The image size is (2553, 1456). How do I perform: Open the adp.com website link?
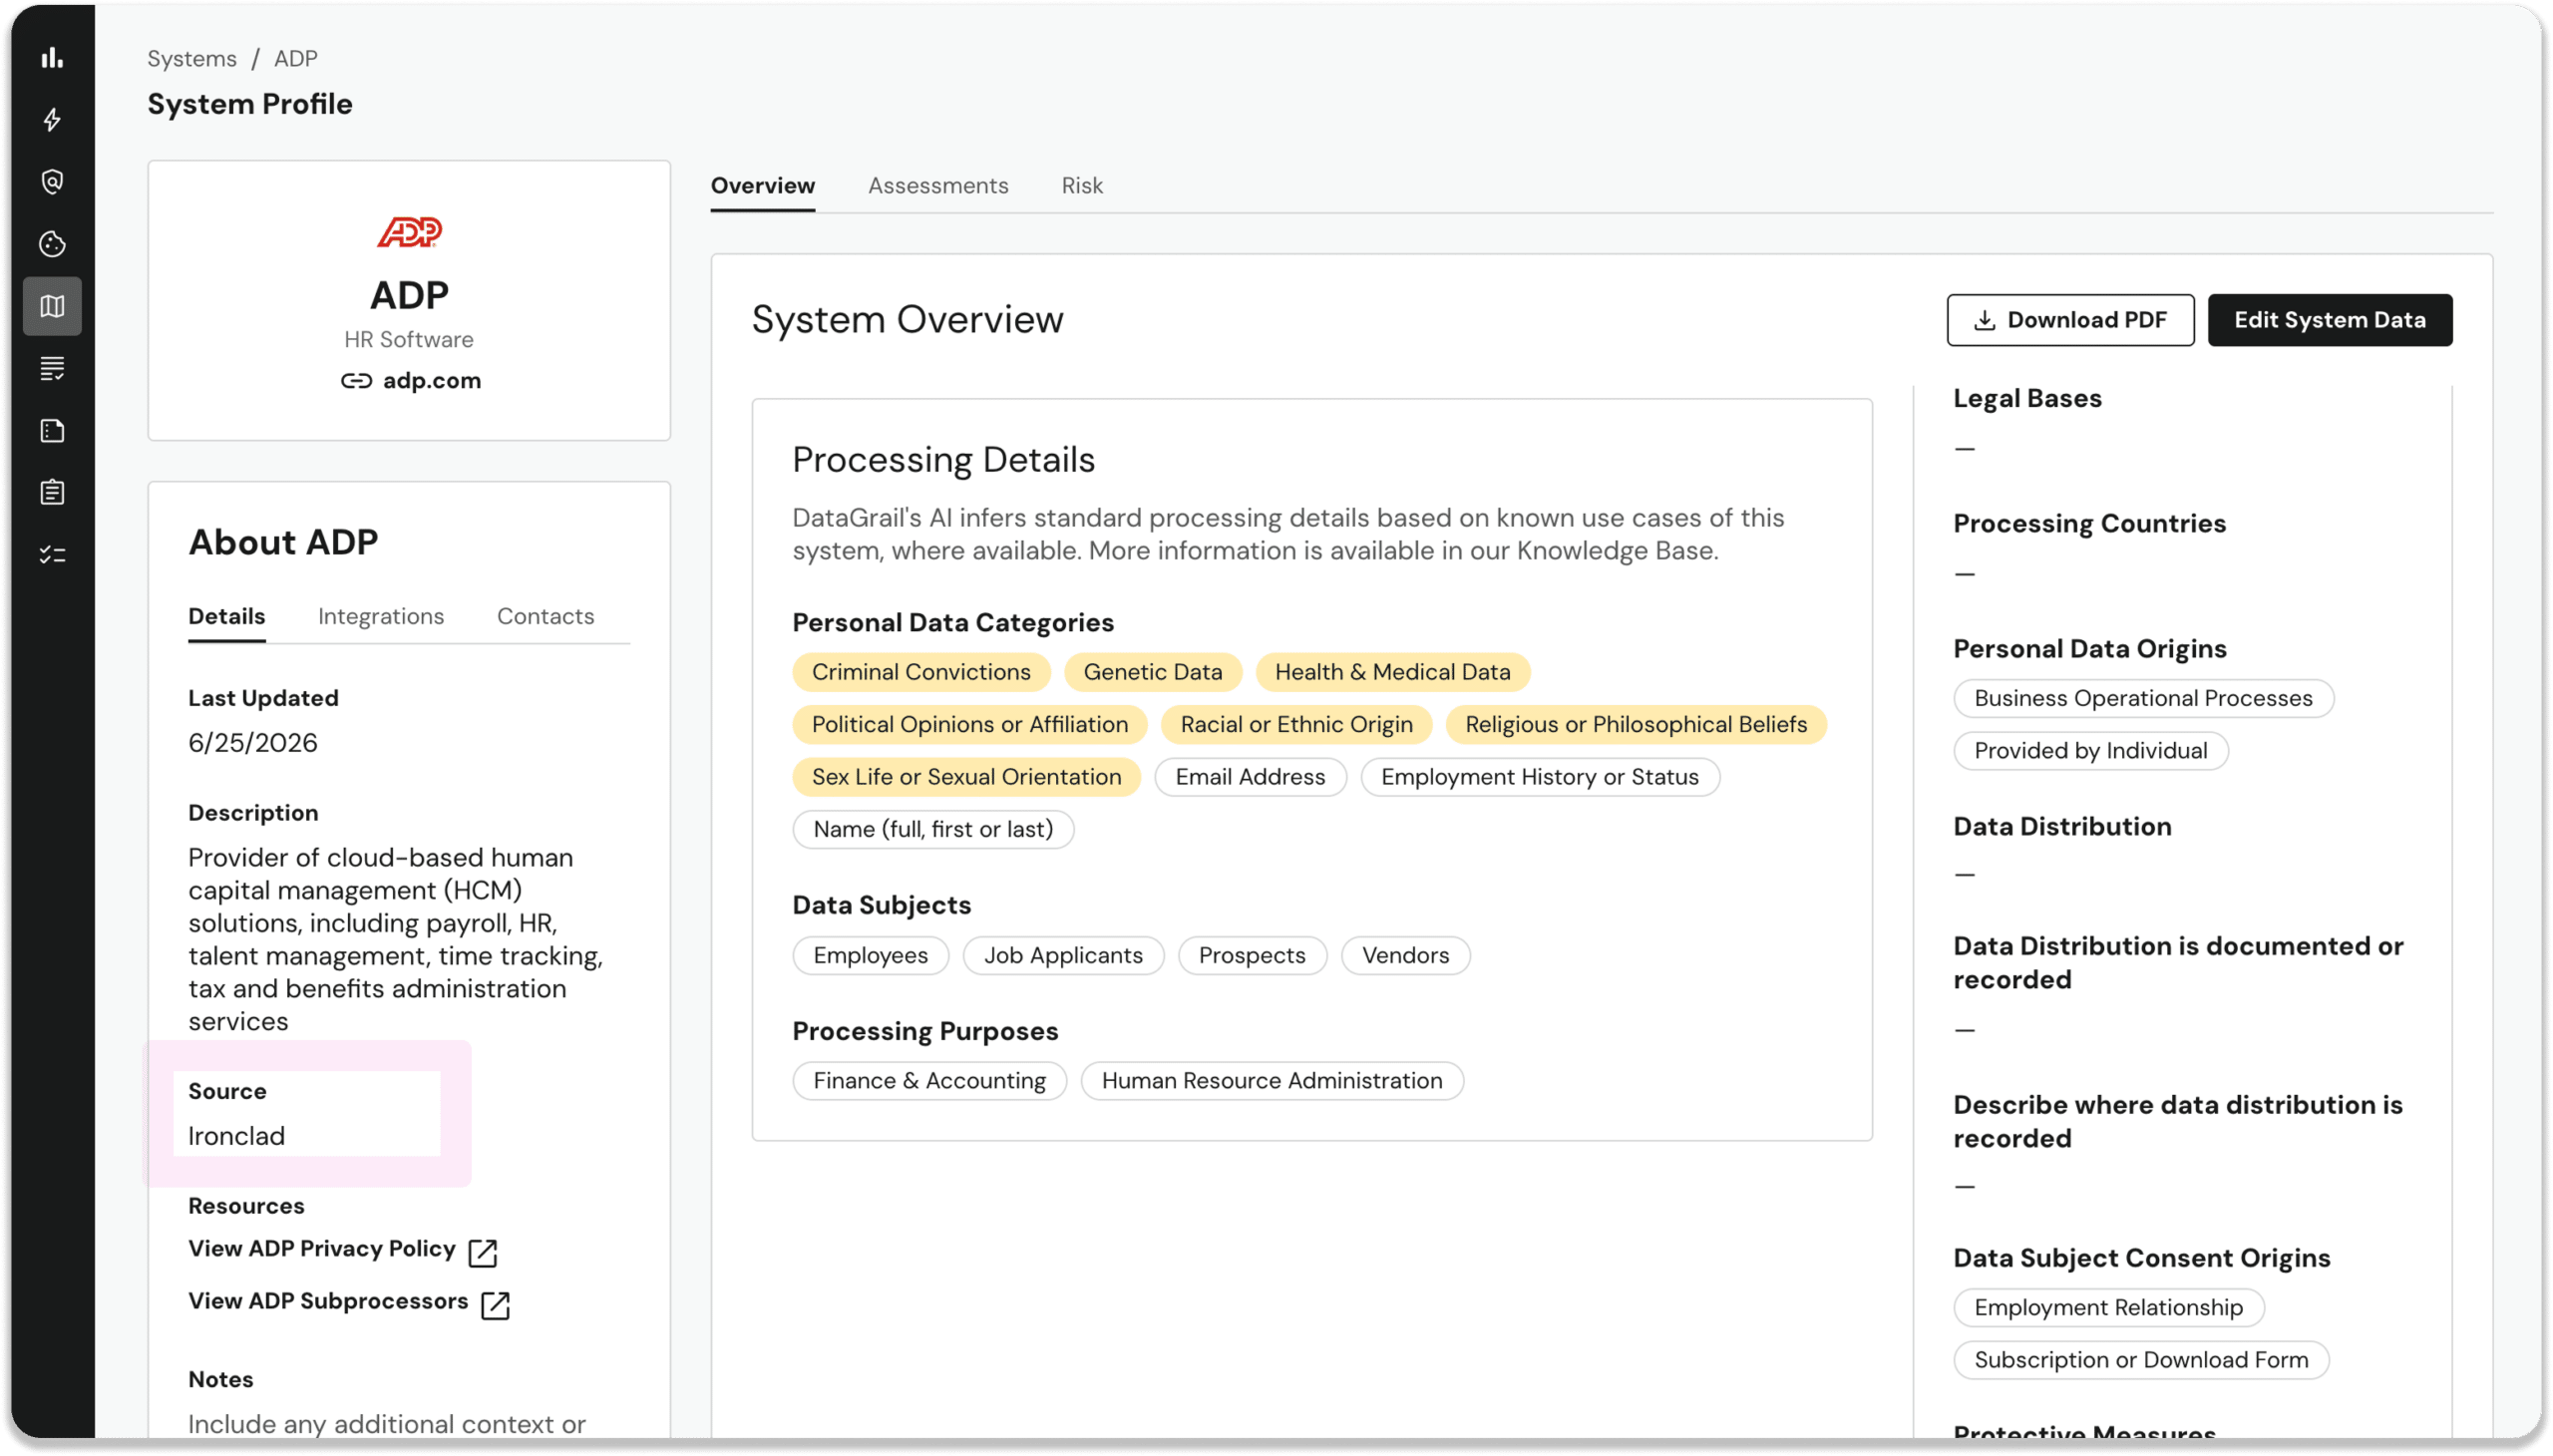(x=431, y=381)
